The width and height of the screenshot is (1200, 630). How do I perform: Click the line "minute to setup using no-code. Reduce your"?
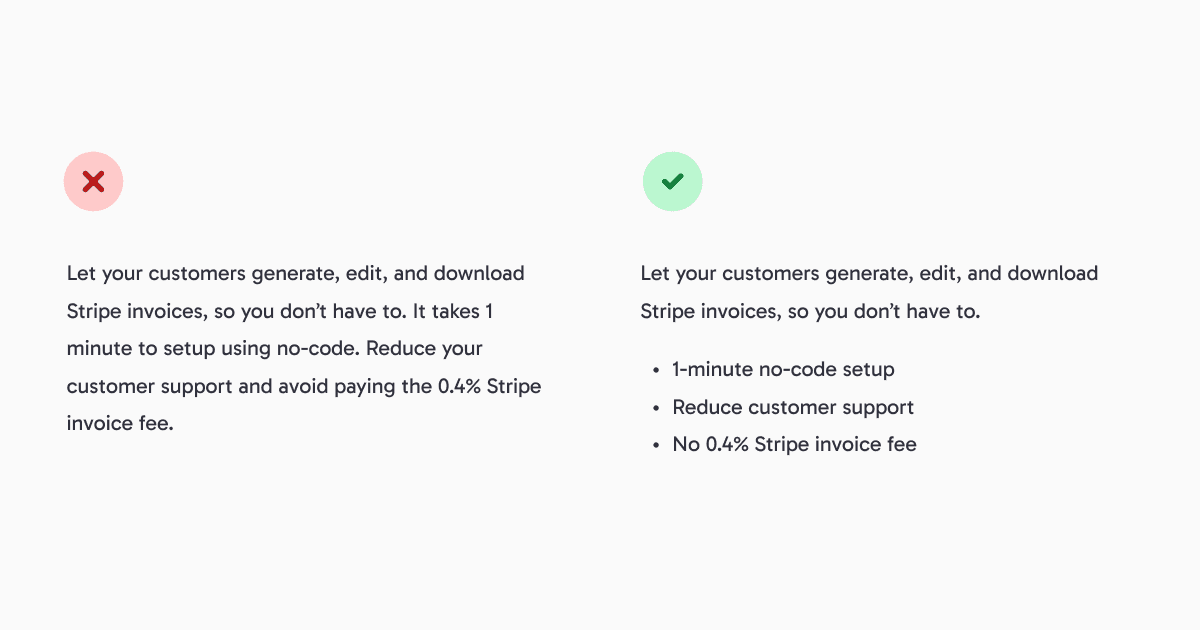click(274, 349)
